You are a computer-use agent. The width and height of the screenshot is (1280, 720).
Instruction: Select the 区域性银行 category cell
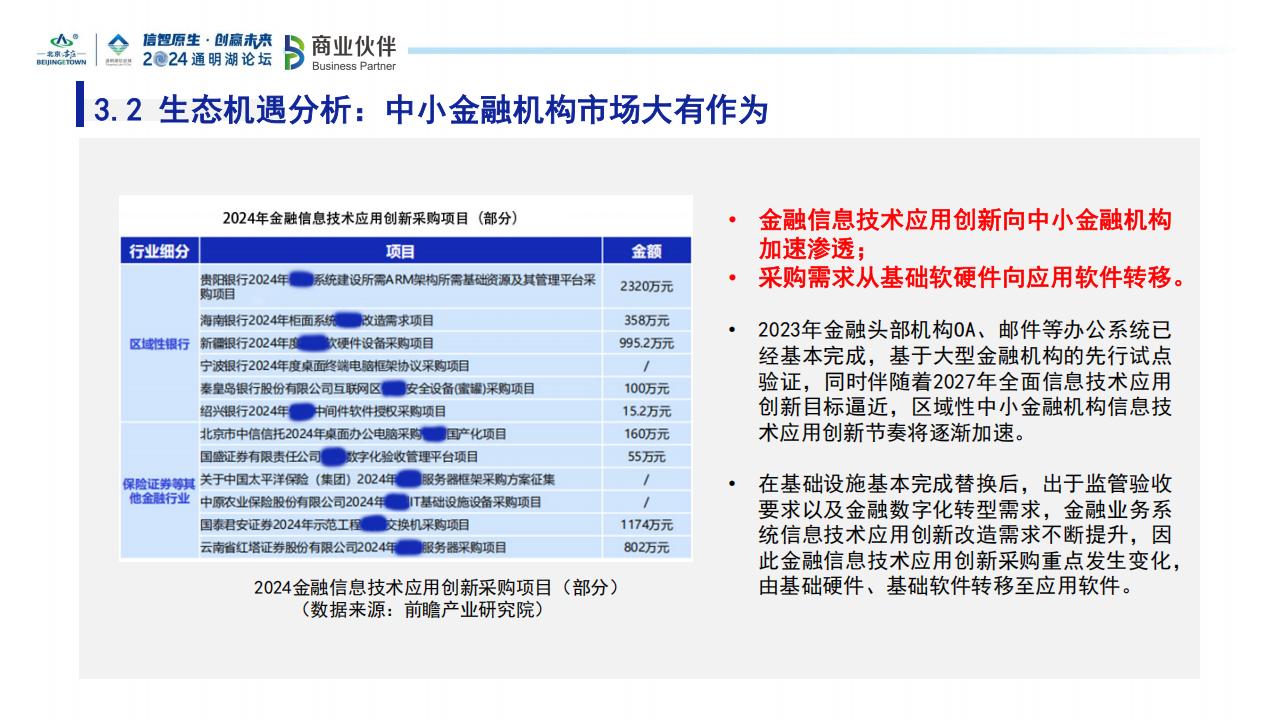[159, 343]
